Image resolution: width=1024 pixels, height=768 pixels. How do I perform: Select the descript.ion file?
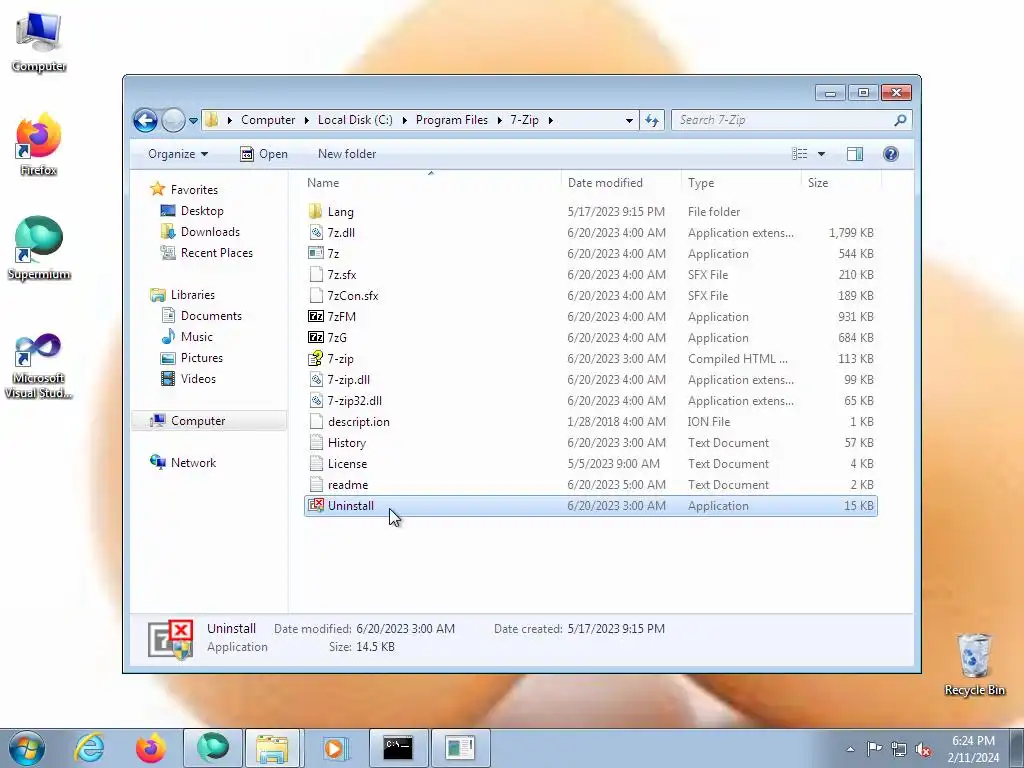[x=590, y=421]
